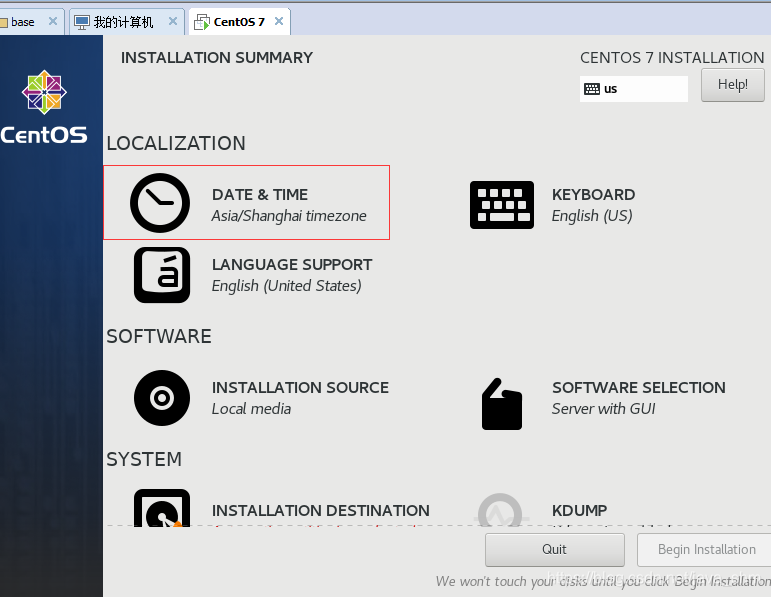Click the 我的计算机 tab monitor icon
771x597 pixels.
tap(82, 22)
